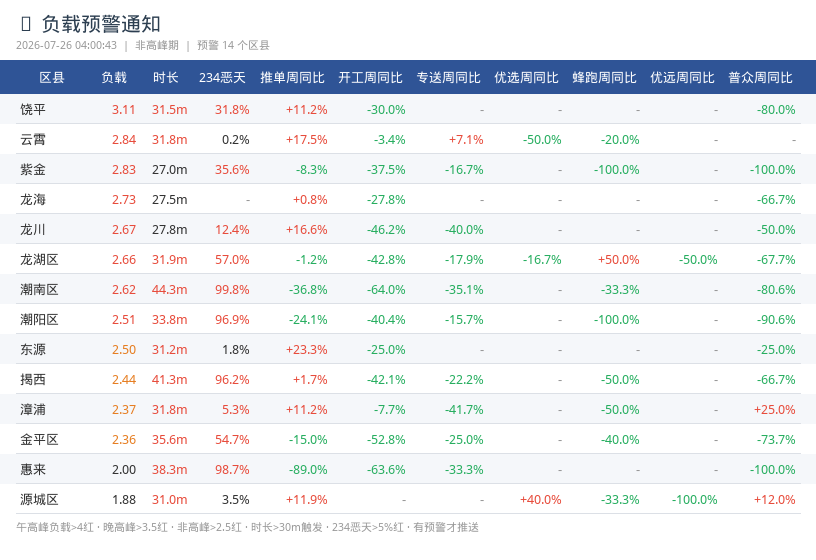Click 云霄 bad weather value 0.2%
Viewport: 816px width, 560px height.
236,140
